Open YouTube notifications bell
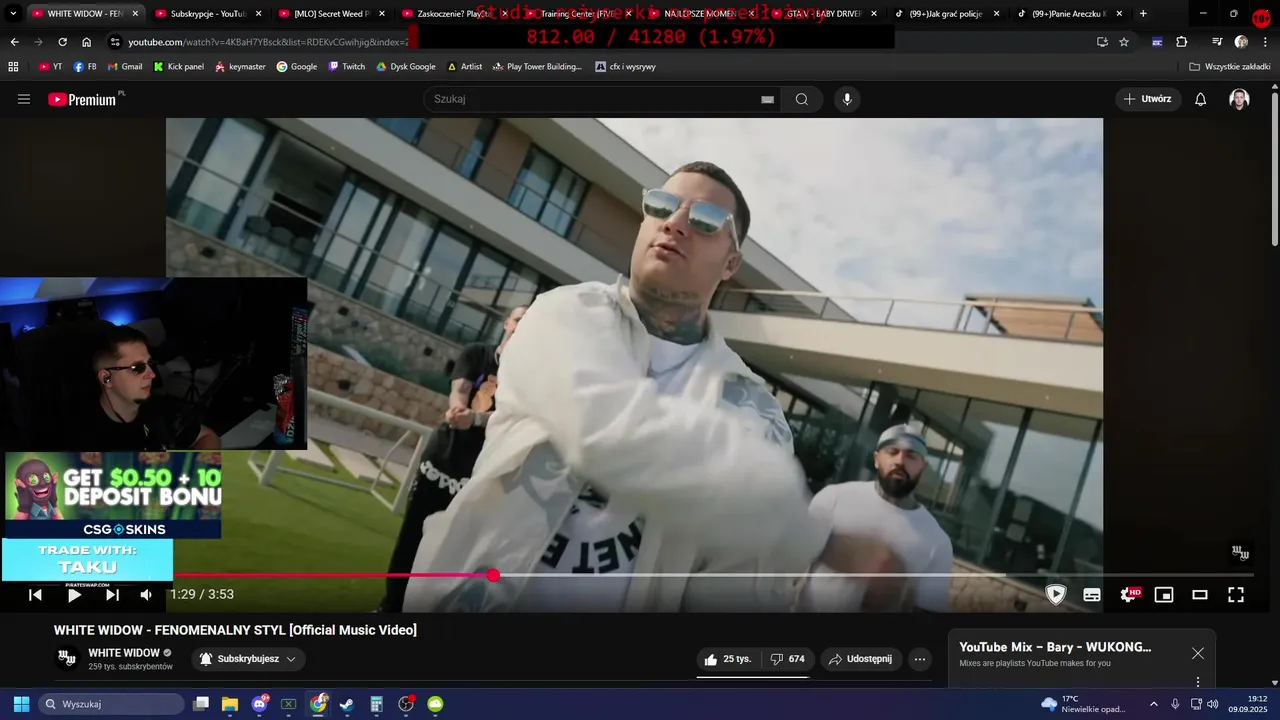This screenshot has height=720, width=1280. (1201, 99)
